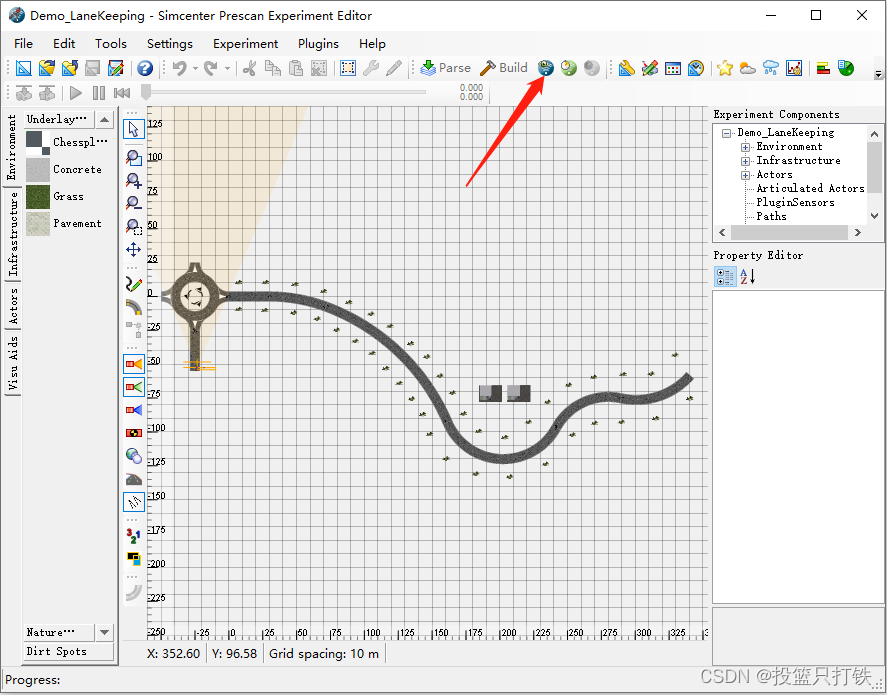Sort properties alphabetically A-Z
The image size is (887, 695).
coord(747,277)
